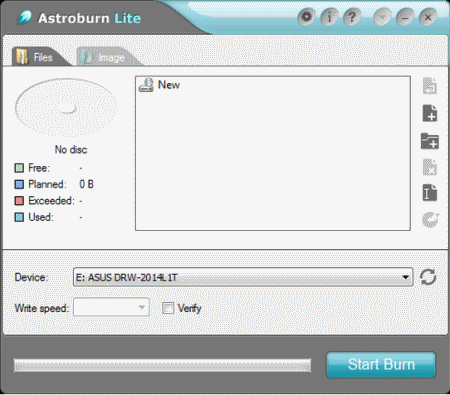Click the Free label
The width and height of the screenshot is (450, 395).
[x=39, y=168]
